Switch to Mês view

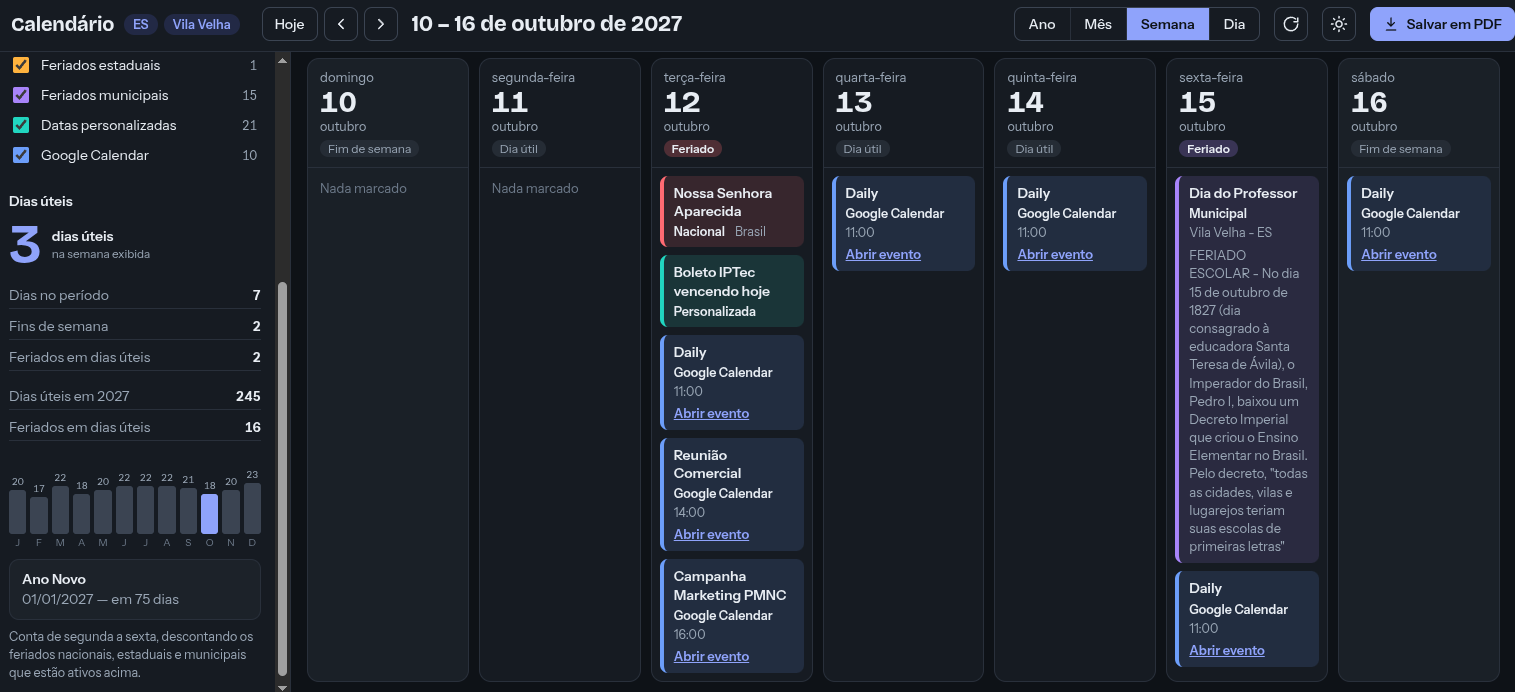(x=1098, y=24)
